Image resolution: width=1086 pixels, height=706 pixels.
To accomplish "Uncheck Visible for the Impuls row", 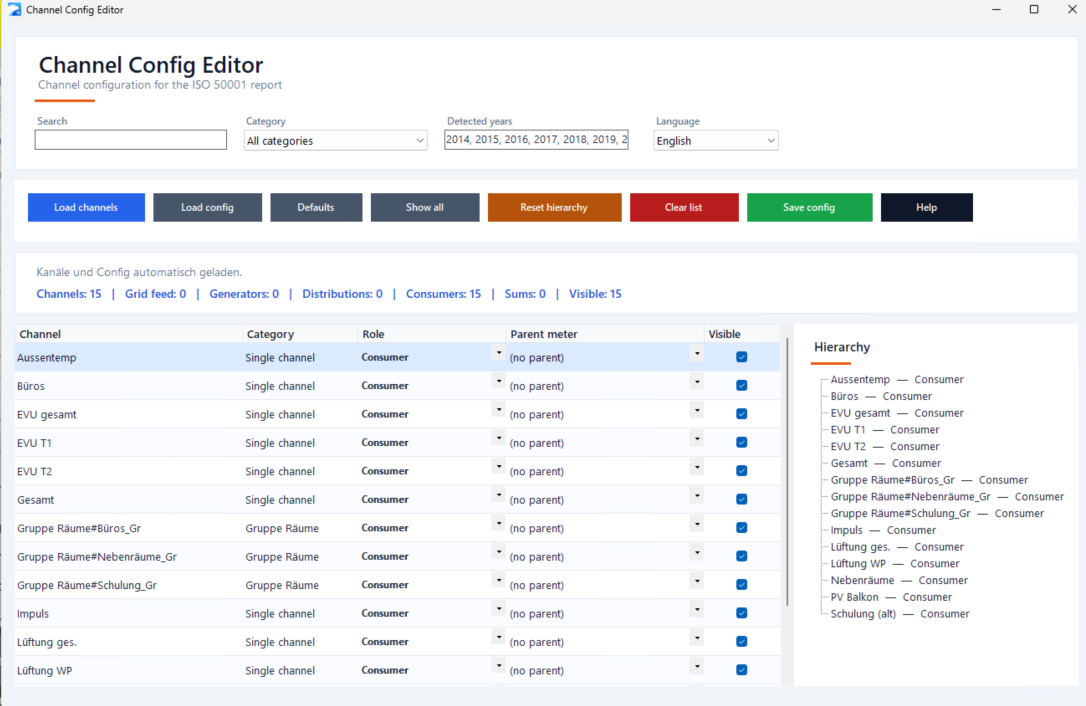I will (x=742, y=612).
